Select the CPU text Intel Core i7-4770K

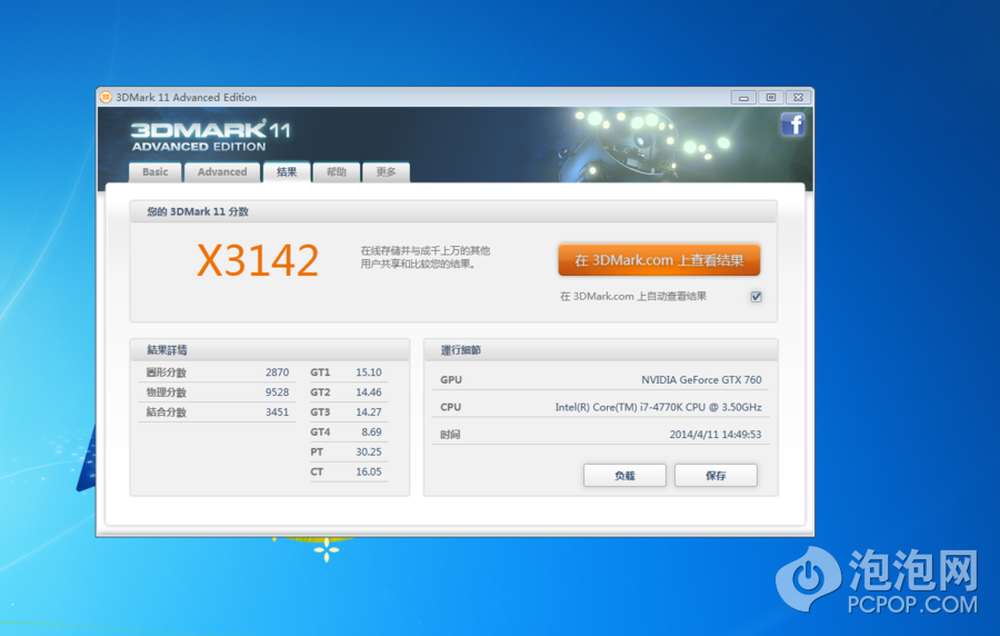click(658, 407)
